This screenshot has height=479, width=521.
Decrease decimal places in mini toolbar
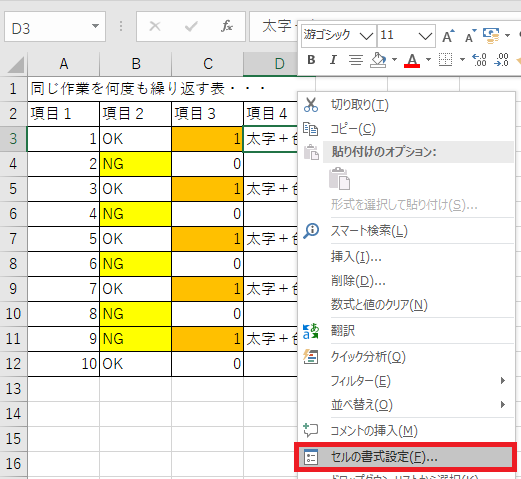pyautogui.click(x=502, y=60)
